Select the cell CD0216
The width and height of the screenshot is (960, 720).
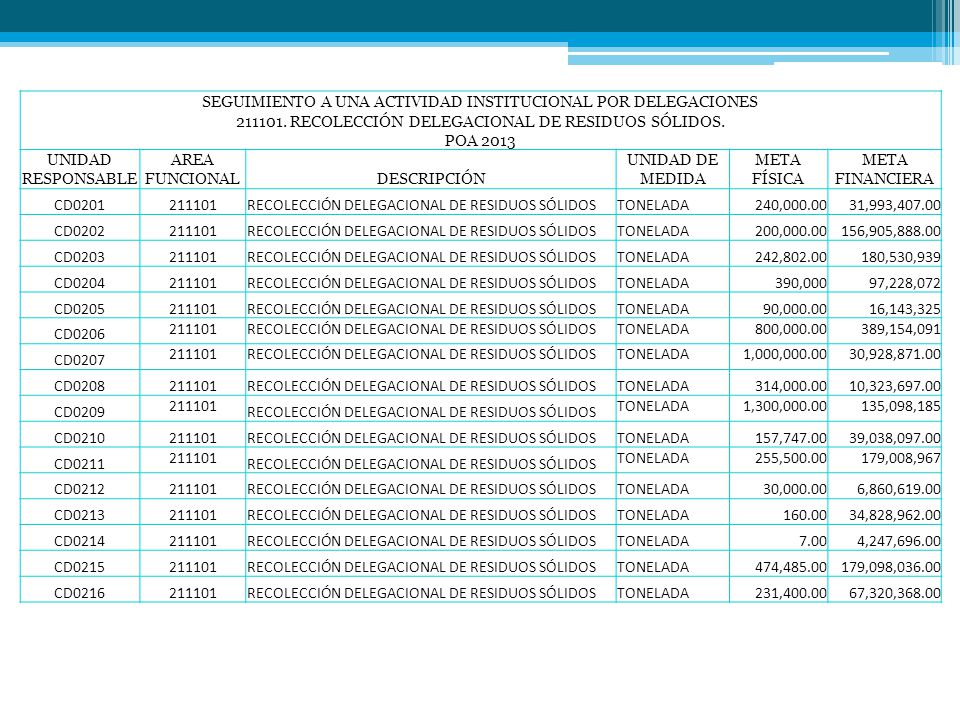point(80,593)
